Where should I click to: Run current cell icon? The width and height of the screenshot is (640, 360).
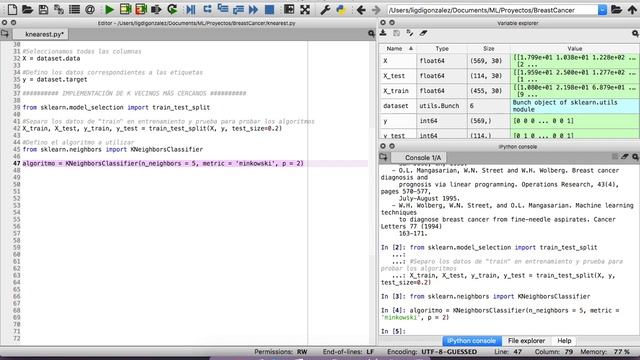click(x=125, y=9)
